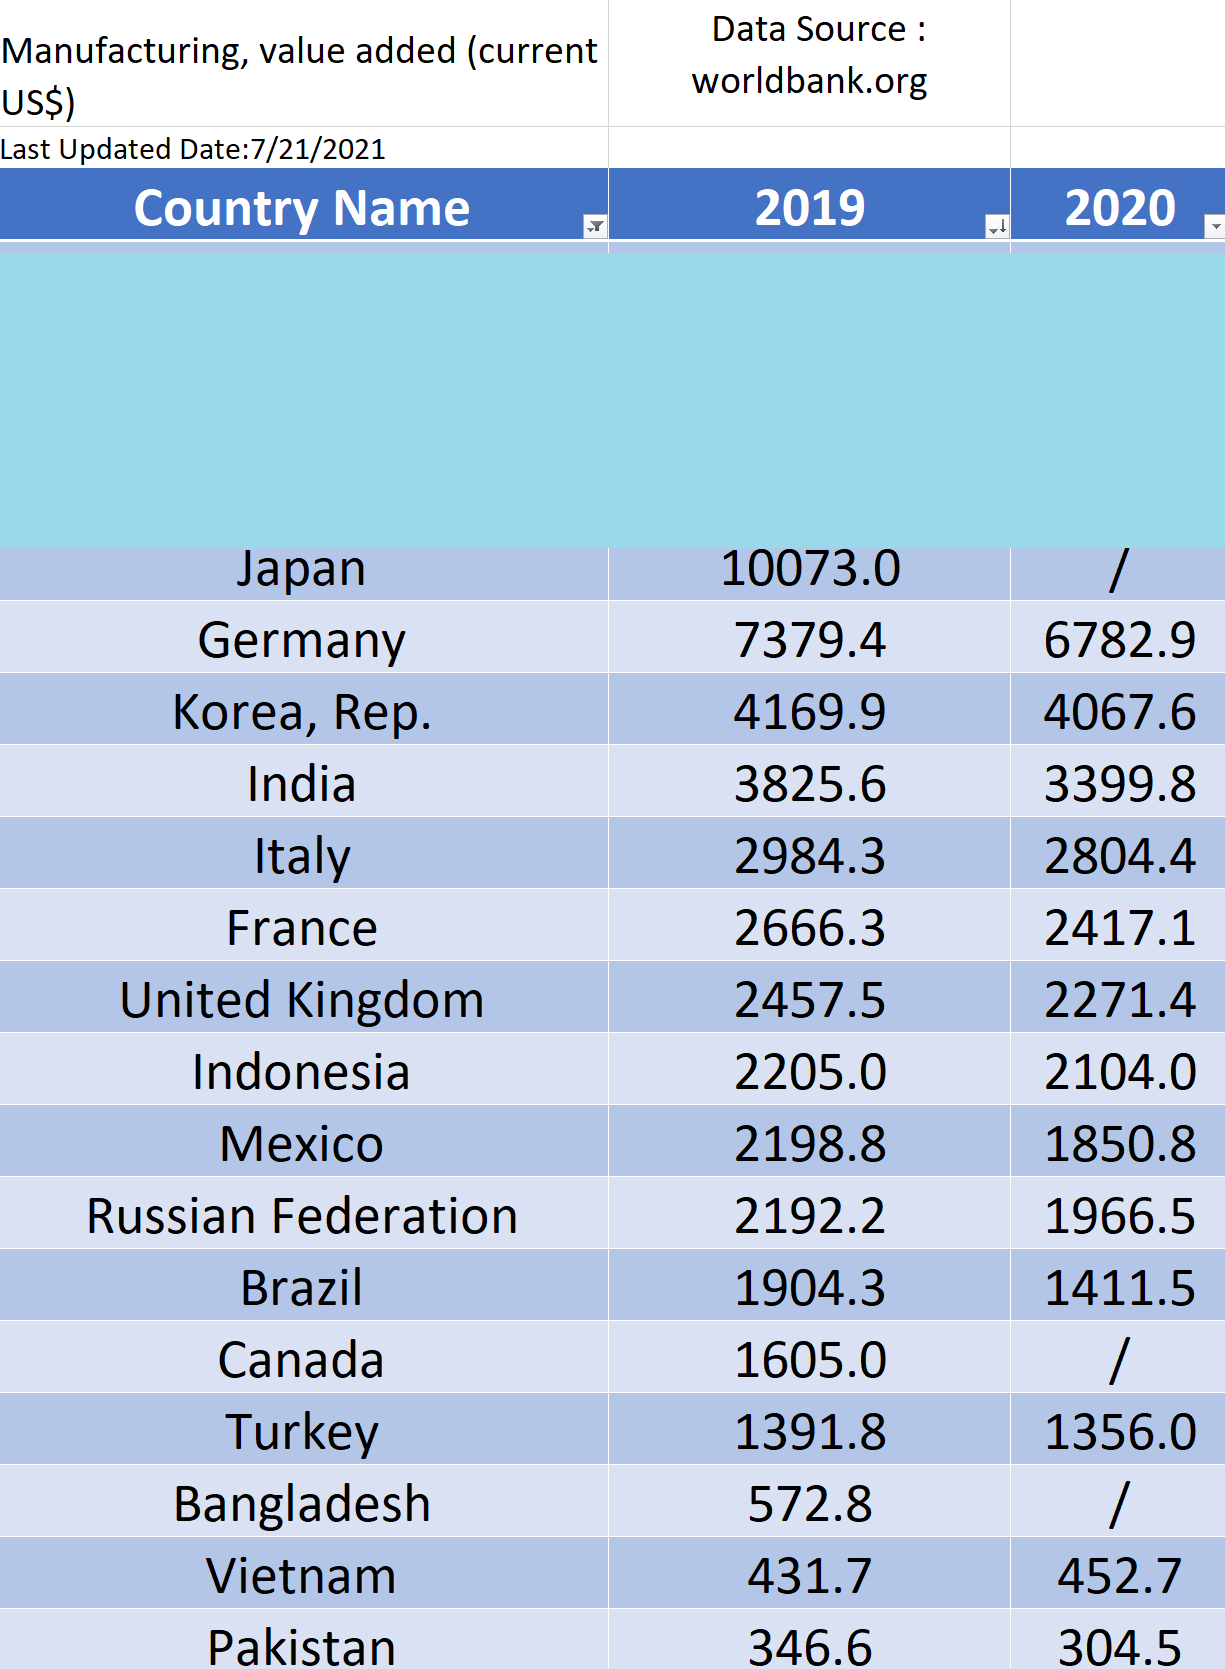The image size is (1225, 1669).
Task: Select the Russian Federation cell
Action: [304, 1213]
